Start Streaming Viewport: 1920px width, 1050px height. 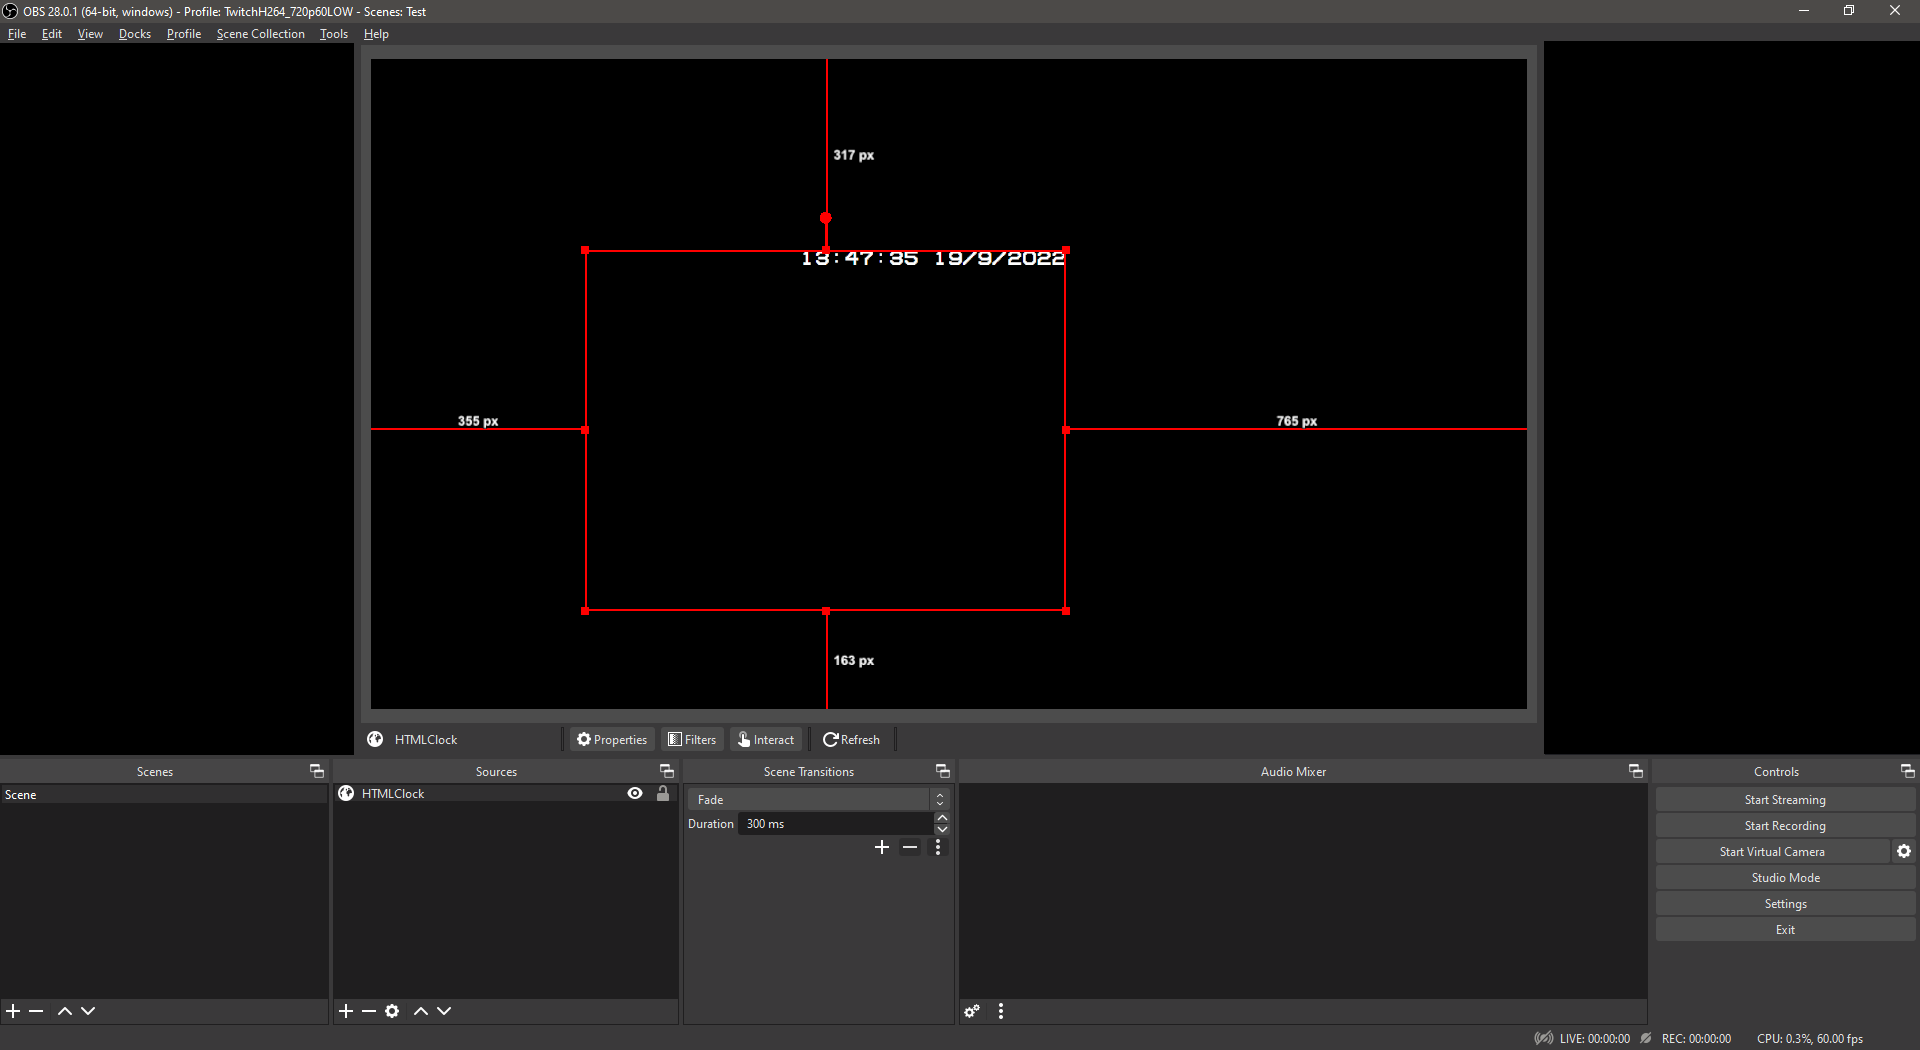tap(1785, 799)
